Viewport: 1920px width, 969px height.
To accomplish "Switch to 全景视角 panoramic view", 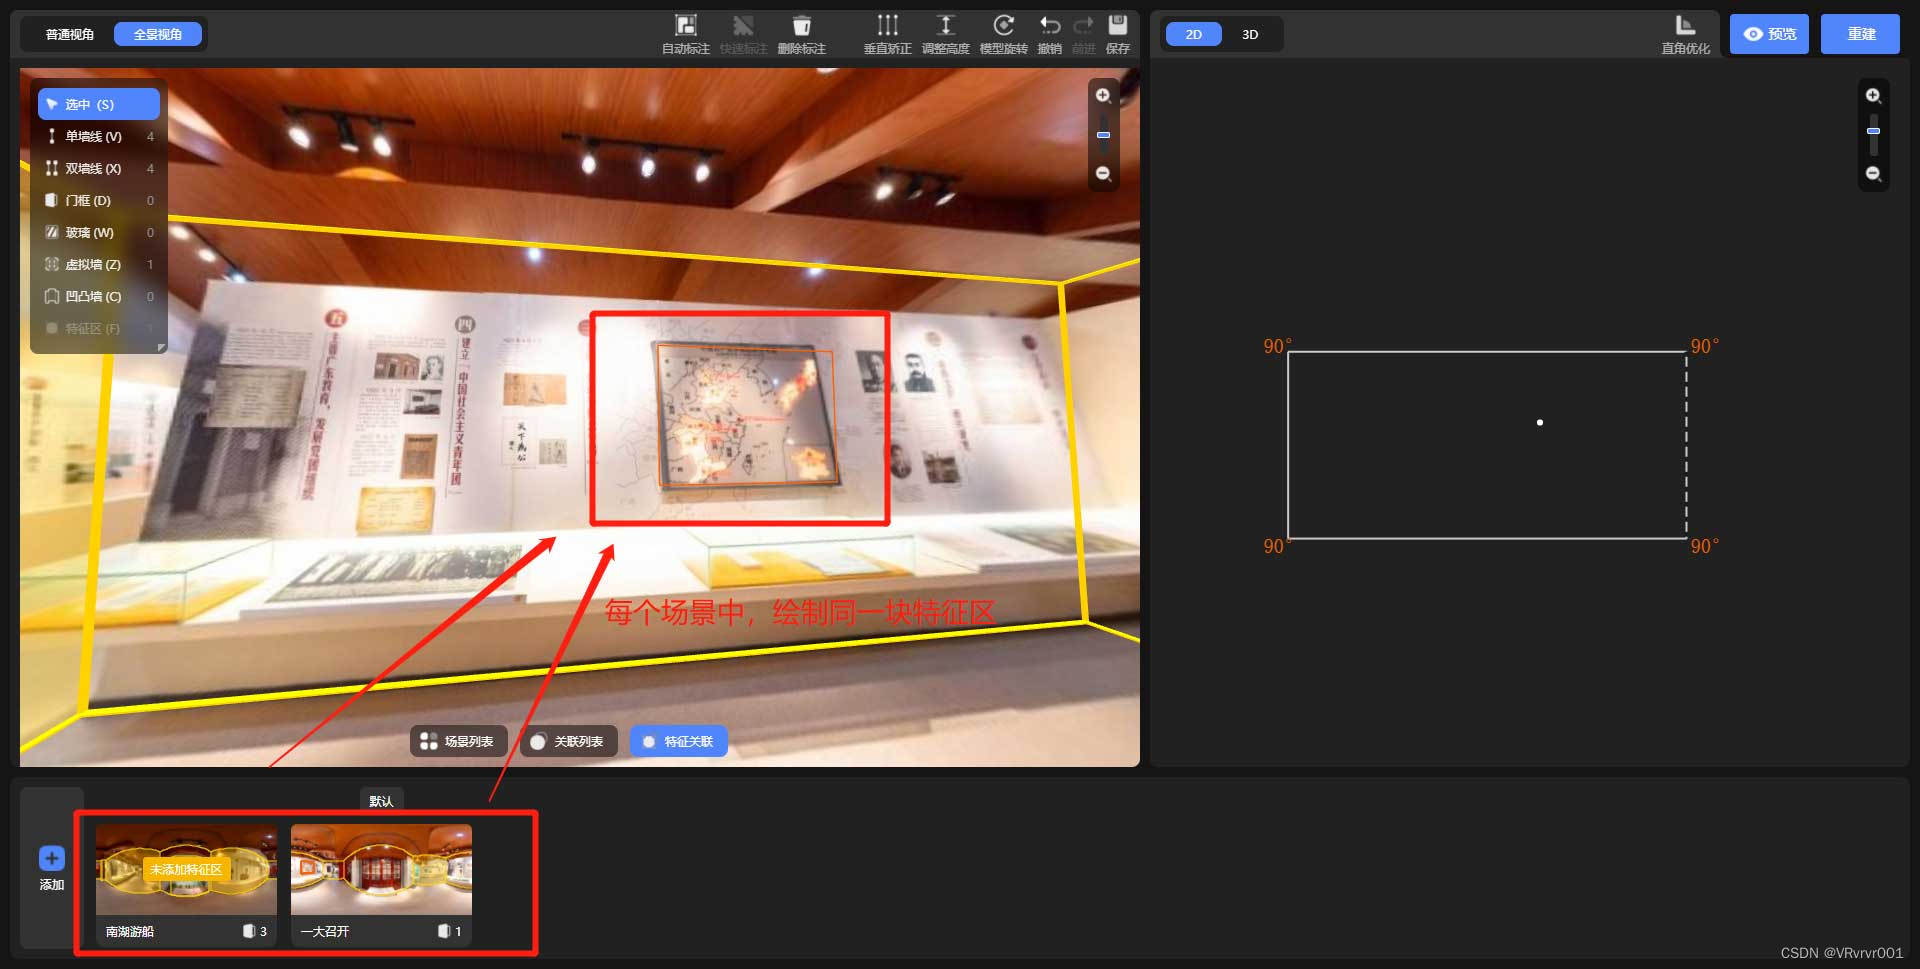I will (x=158, y=34).
